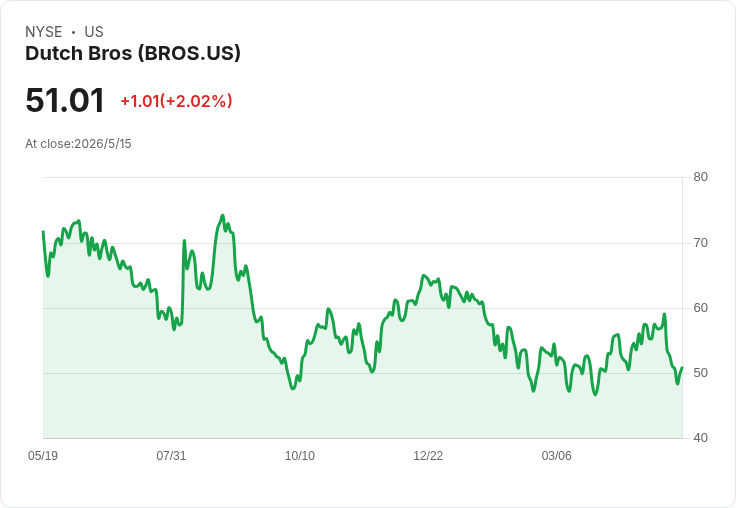
Task: Click the 51.01 current price
Action: point(65,100)
